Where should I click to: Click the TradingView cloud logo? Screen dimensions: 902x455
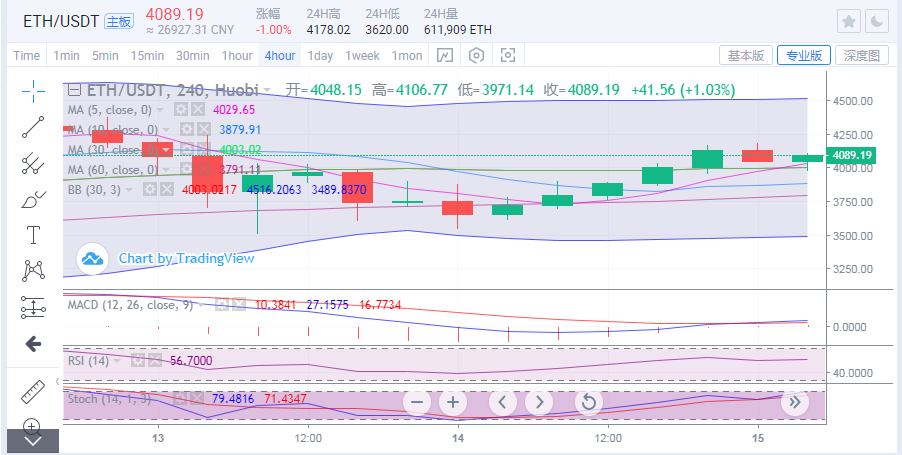coord(93,258)
